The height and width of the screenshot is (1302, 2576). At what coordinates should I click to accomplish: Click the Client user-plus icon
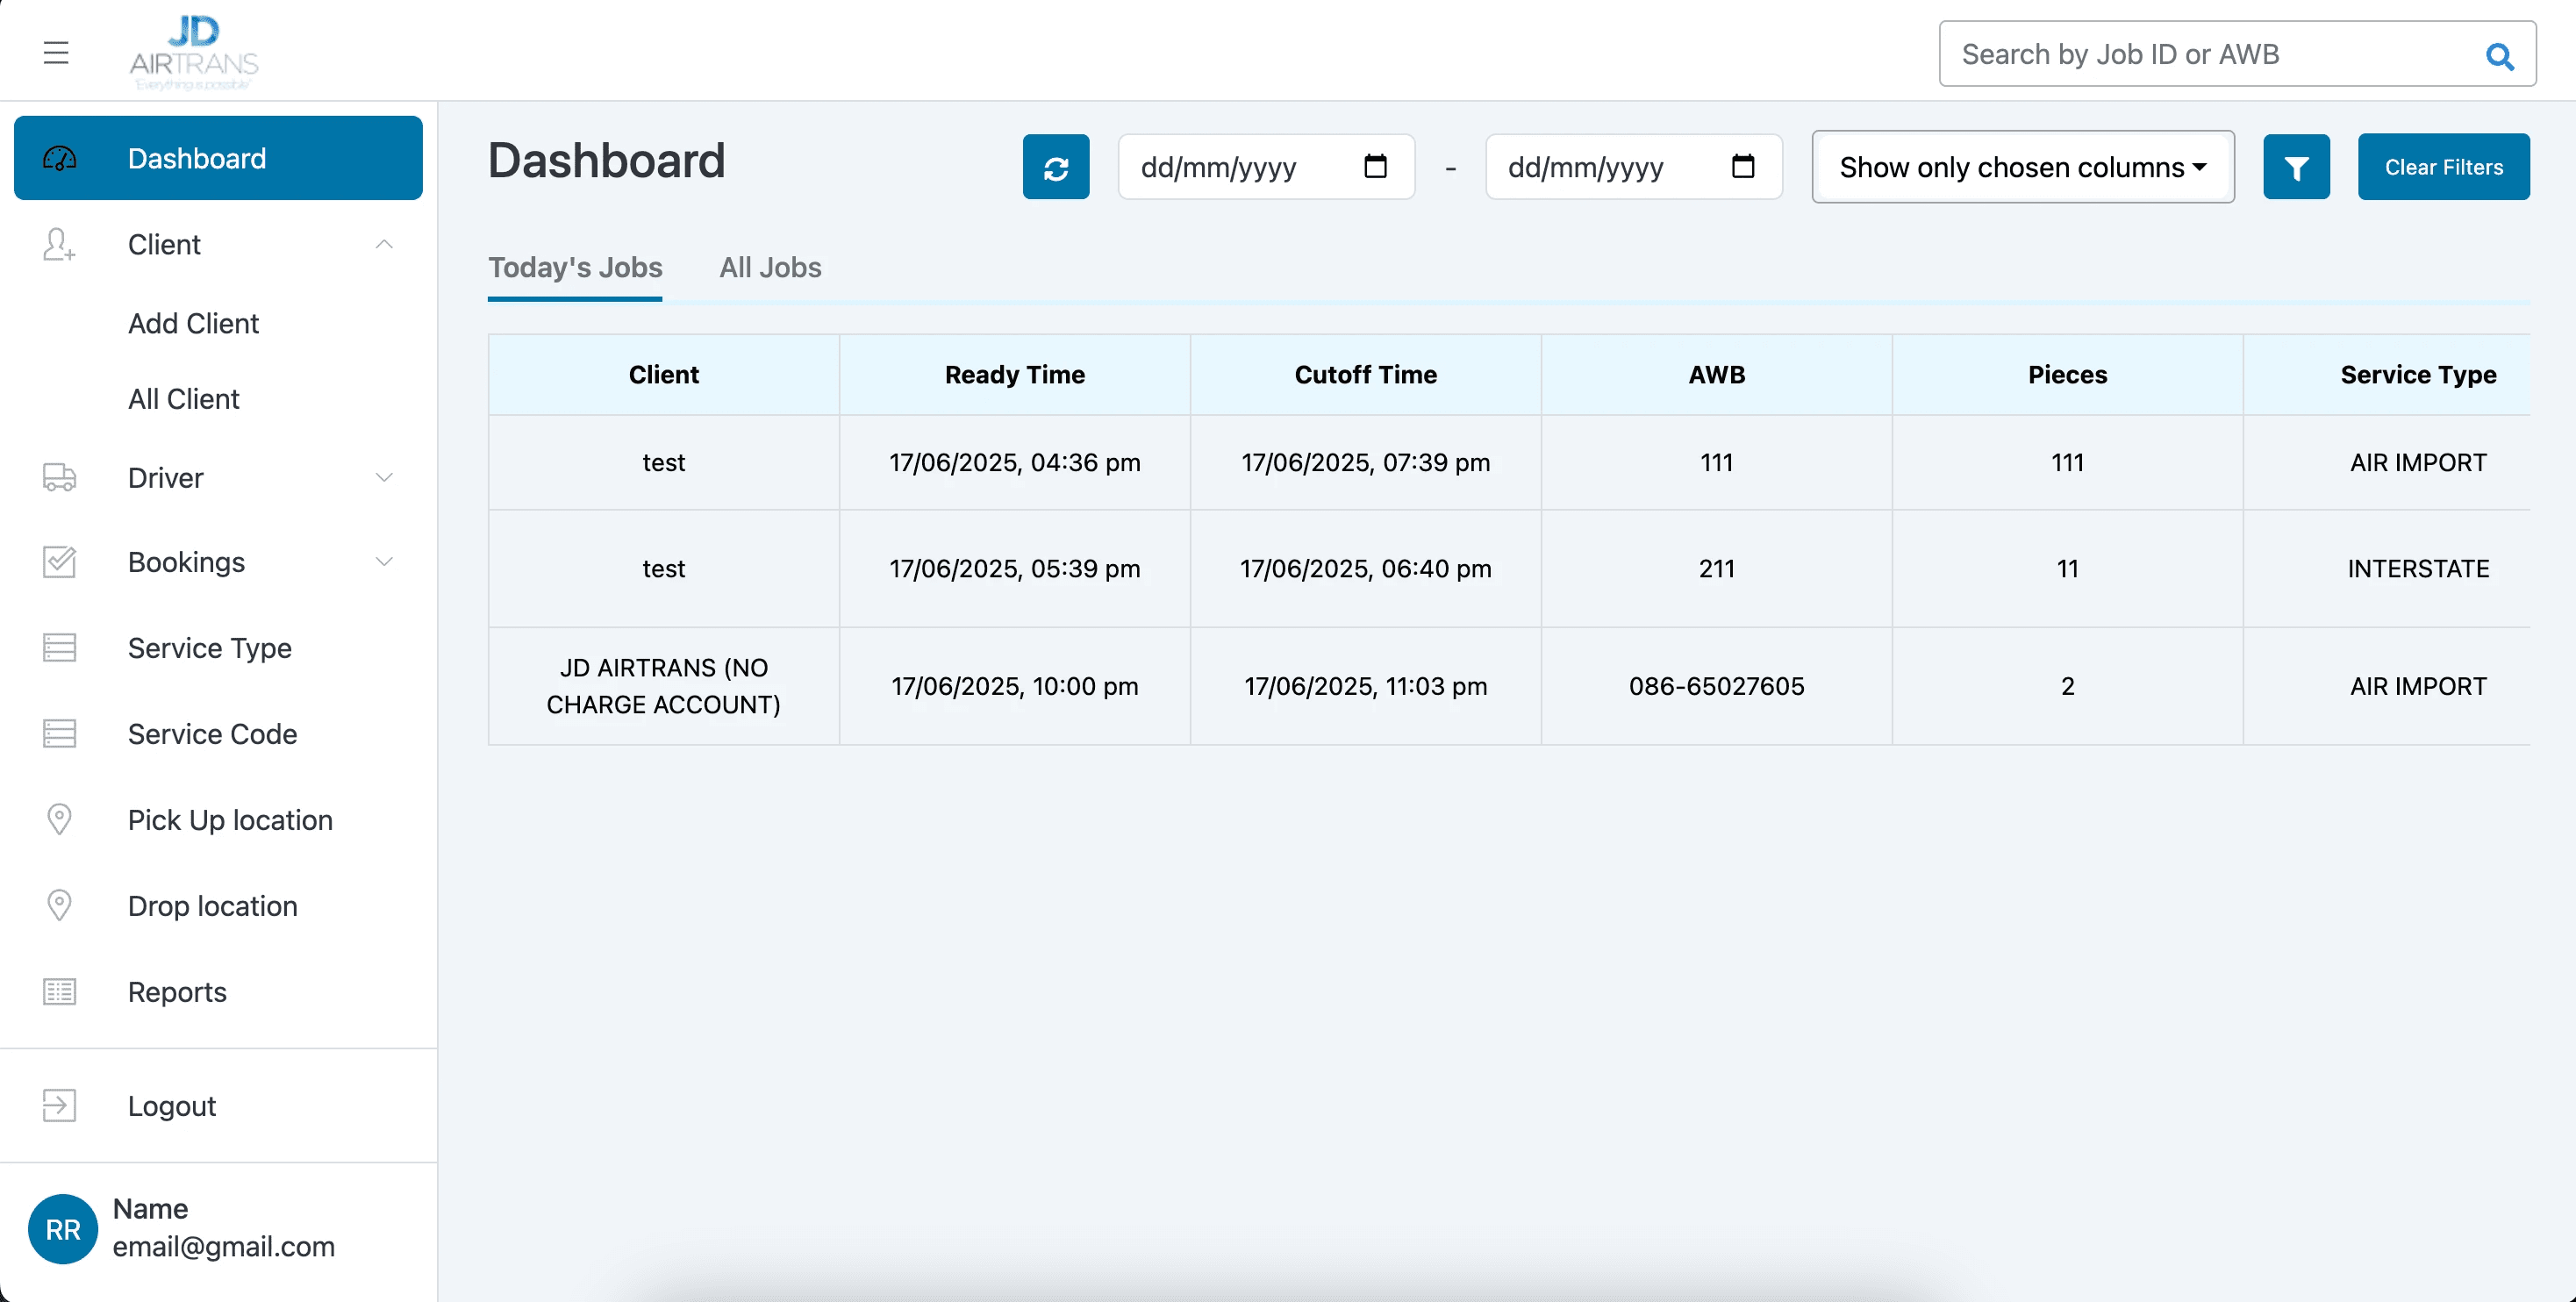click(x=60, y=244)
